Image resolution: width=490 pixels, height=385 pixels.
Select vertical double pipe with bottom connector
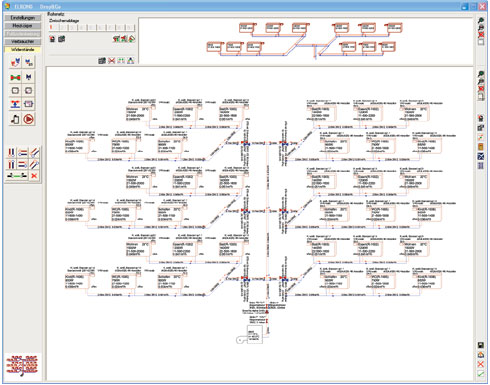(x=11, y=153)
